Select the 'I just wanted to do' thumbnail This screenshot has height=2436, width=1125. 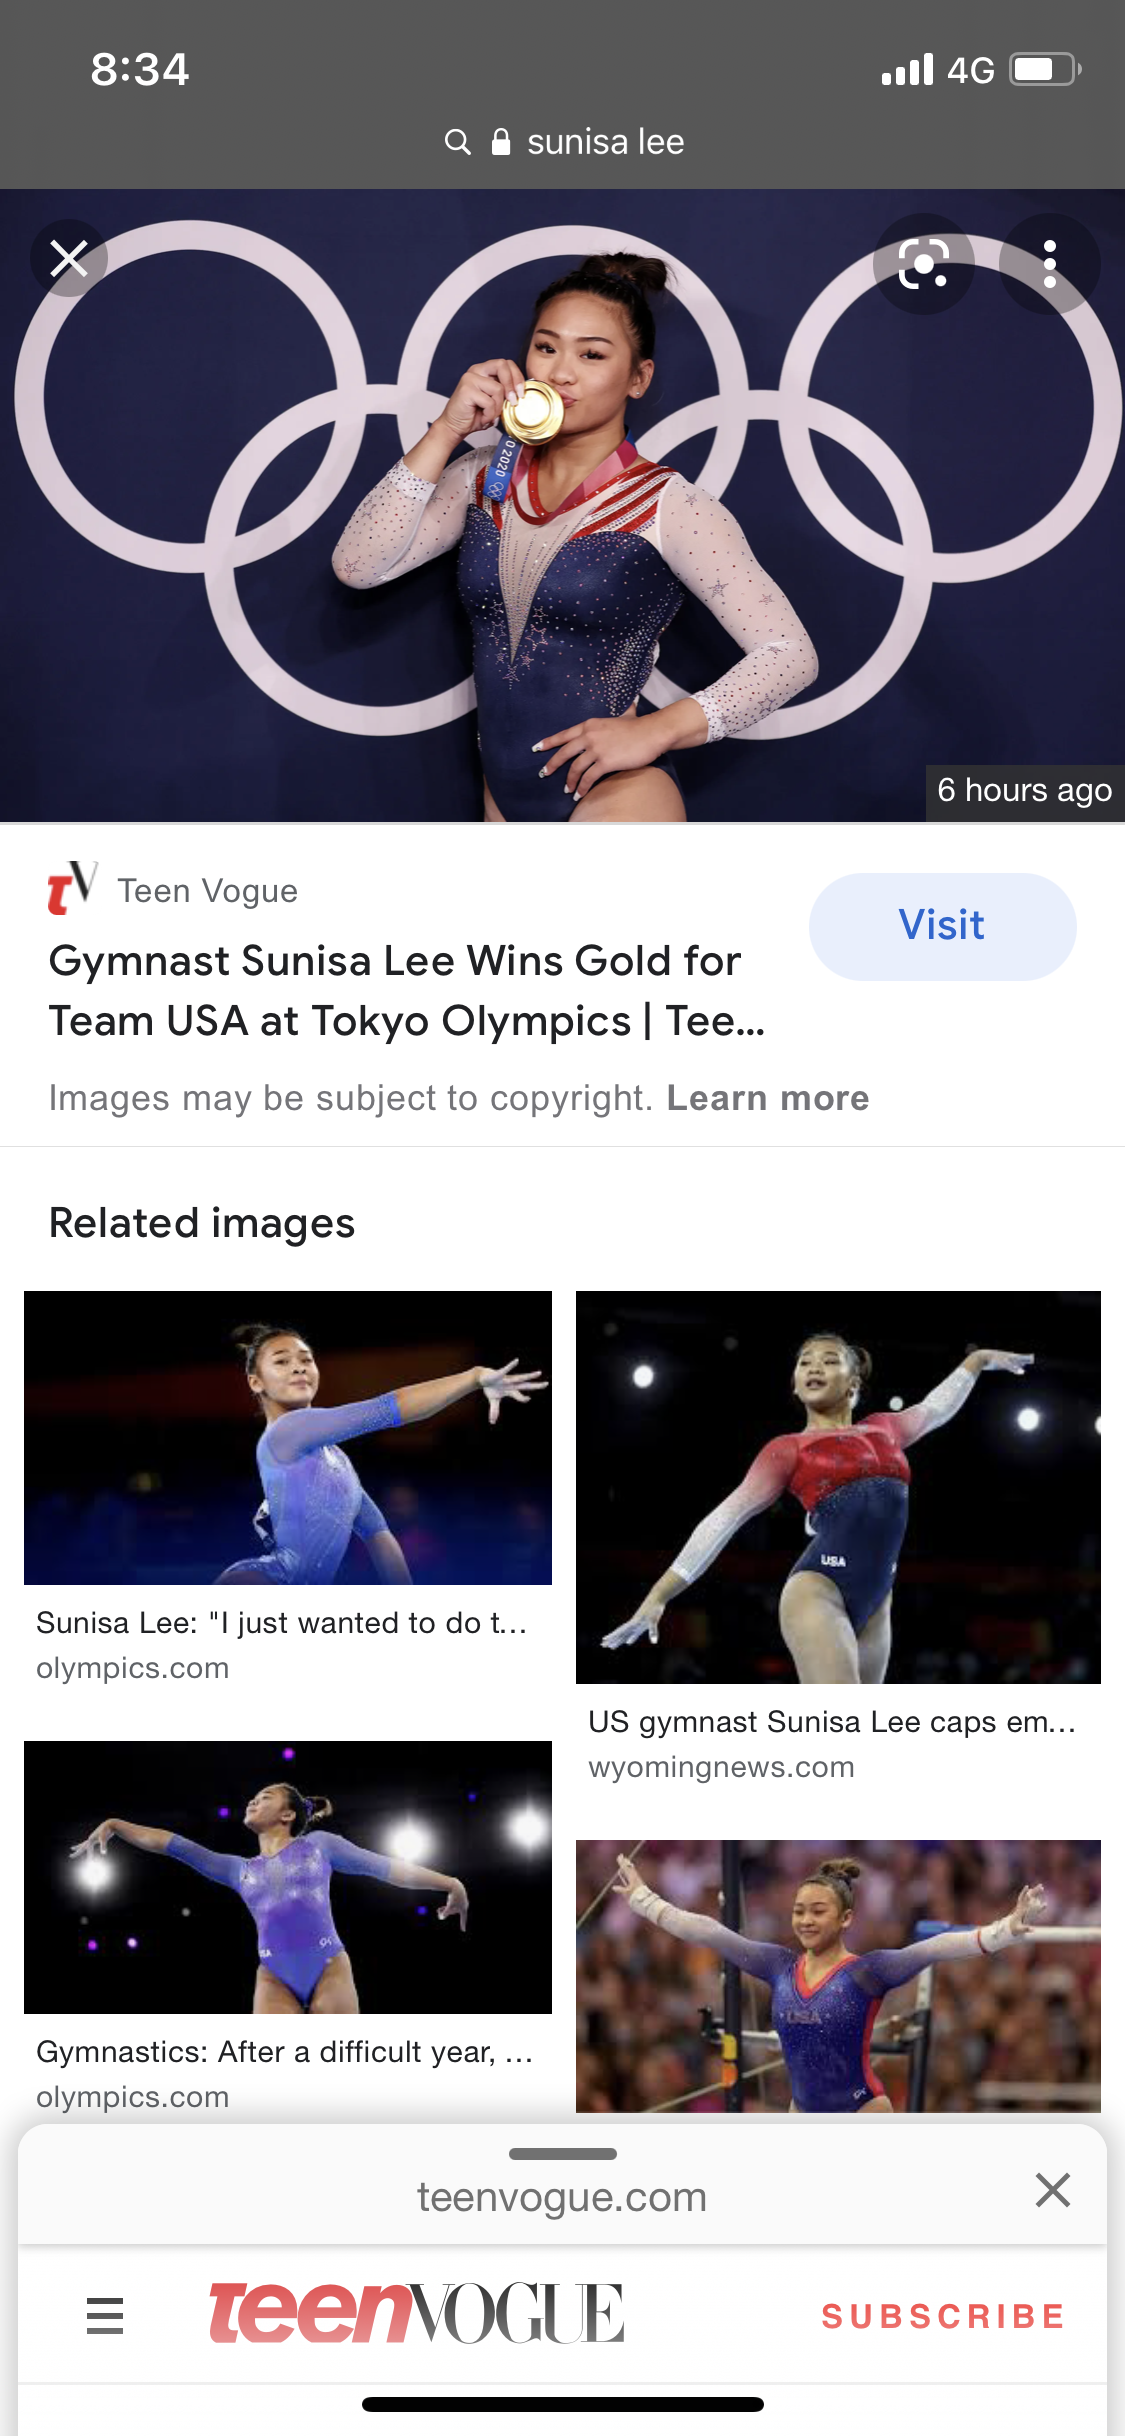pos(288,1438)
